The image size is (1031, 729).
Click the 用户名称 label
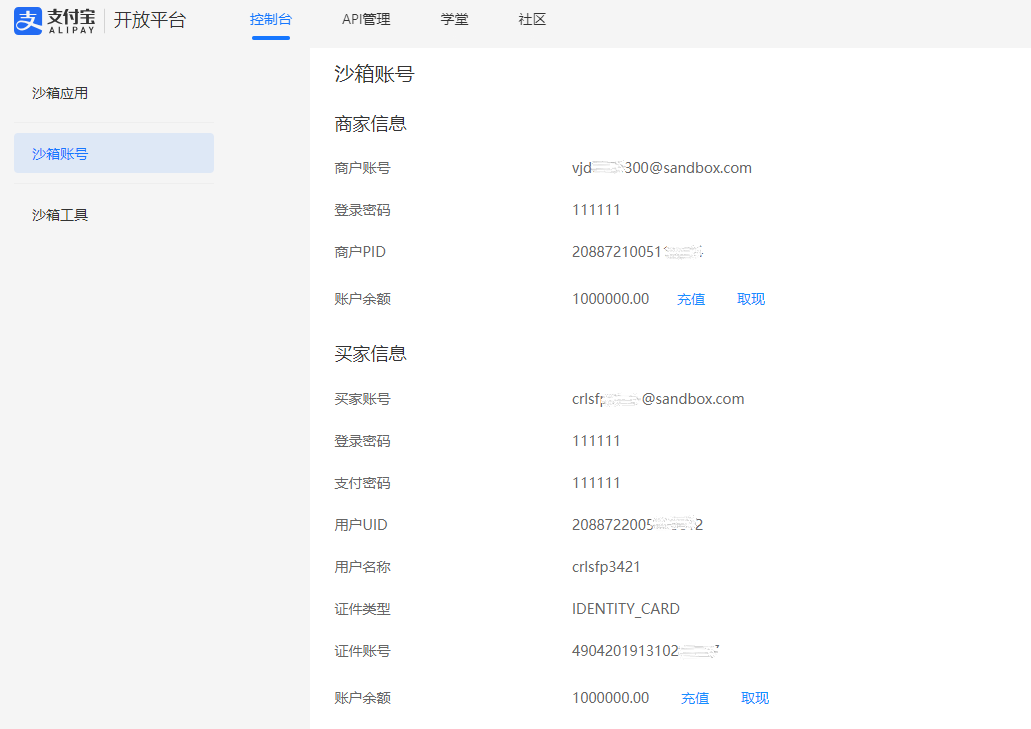pos(362,567)
